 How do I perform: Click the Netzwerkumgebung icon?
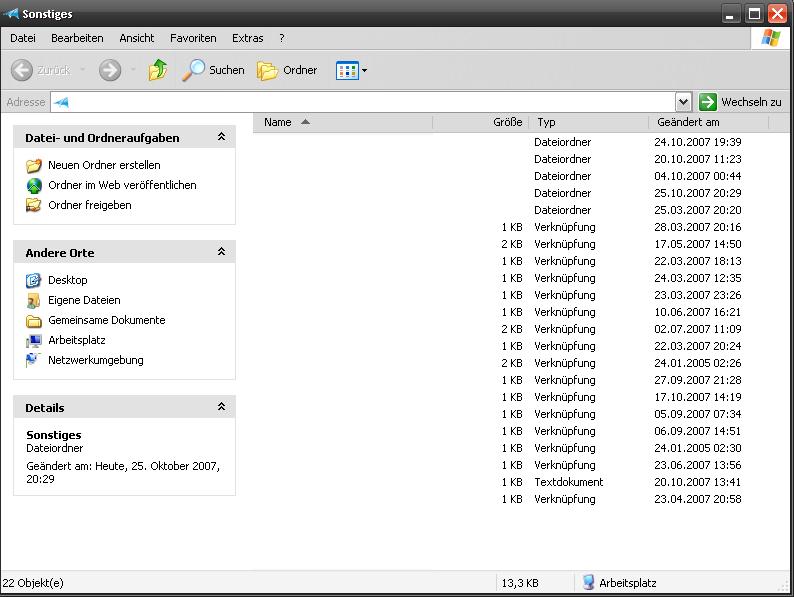[34, 360]
